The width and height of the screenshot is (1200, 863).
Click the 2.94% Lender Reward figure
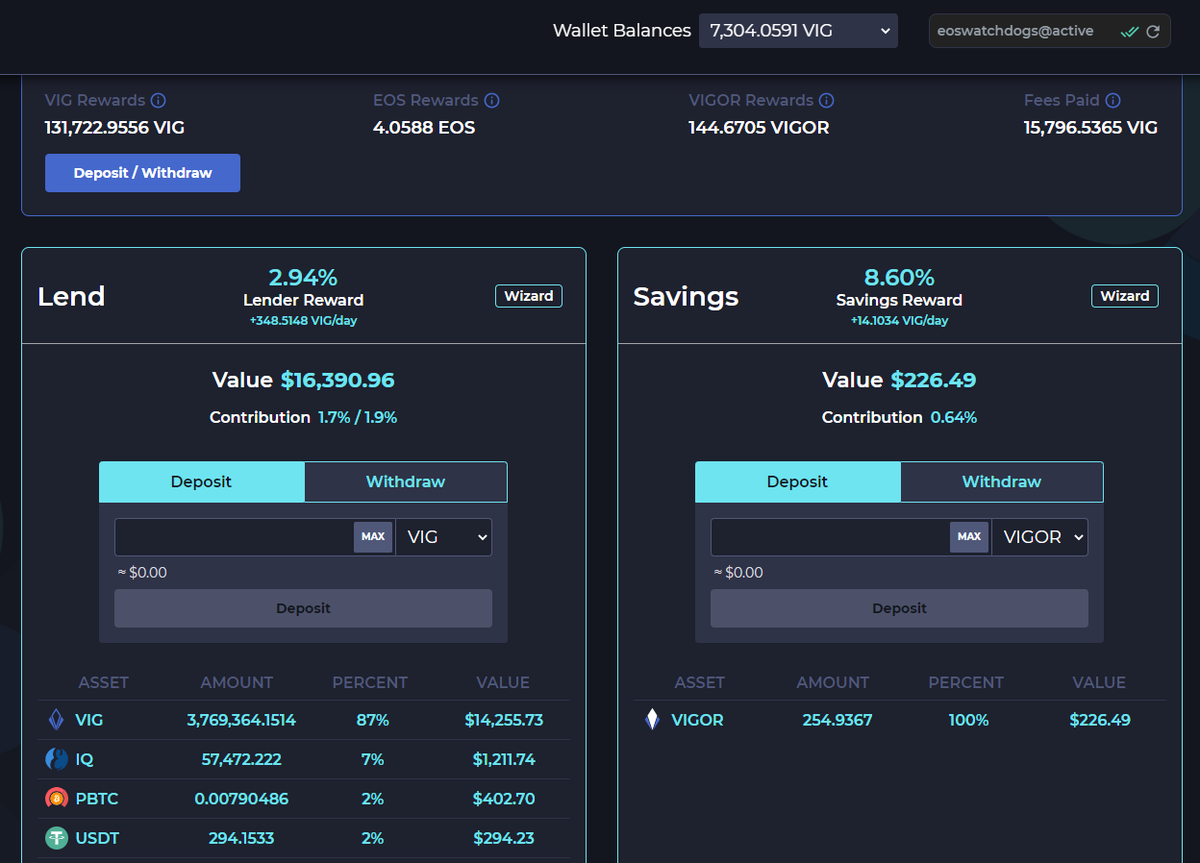tap(303, 277)
